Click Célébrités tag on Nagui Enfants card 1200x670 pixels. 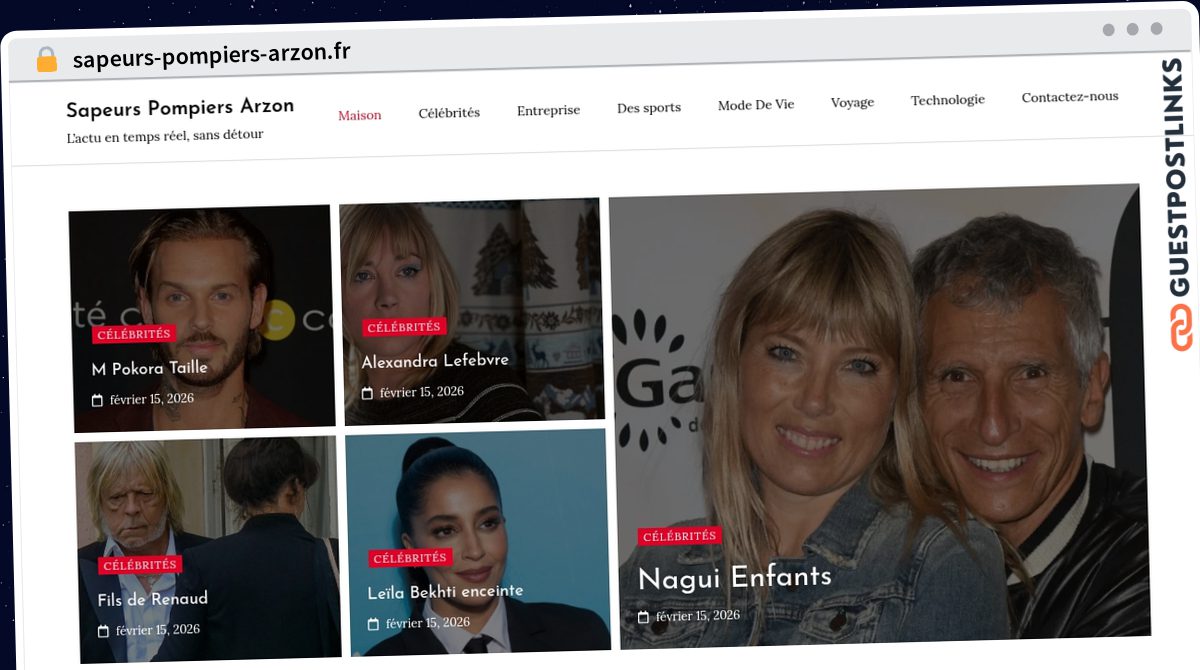click(x=680, y=537)
